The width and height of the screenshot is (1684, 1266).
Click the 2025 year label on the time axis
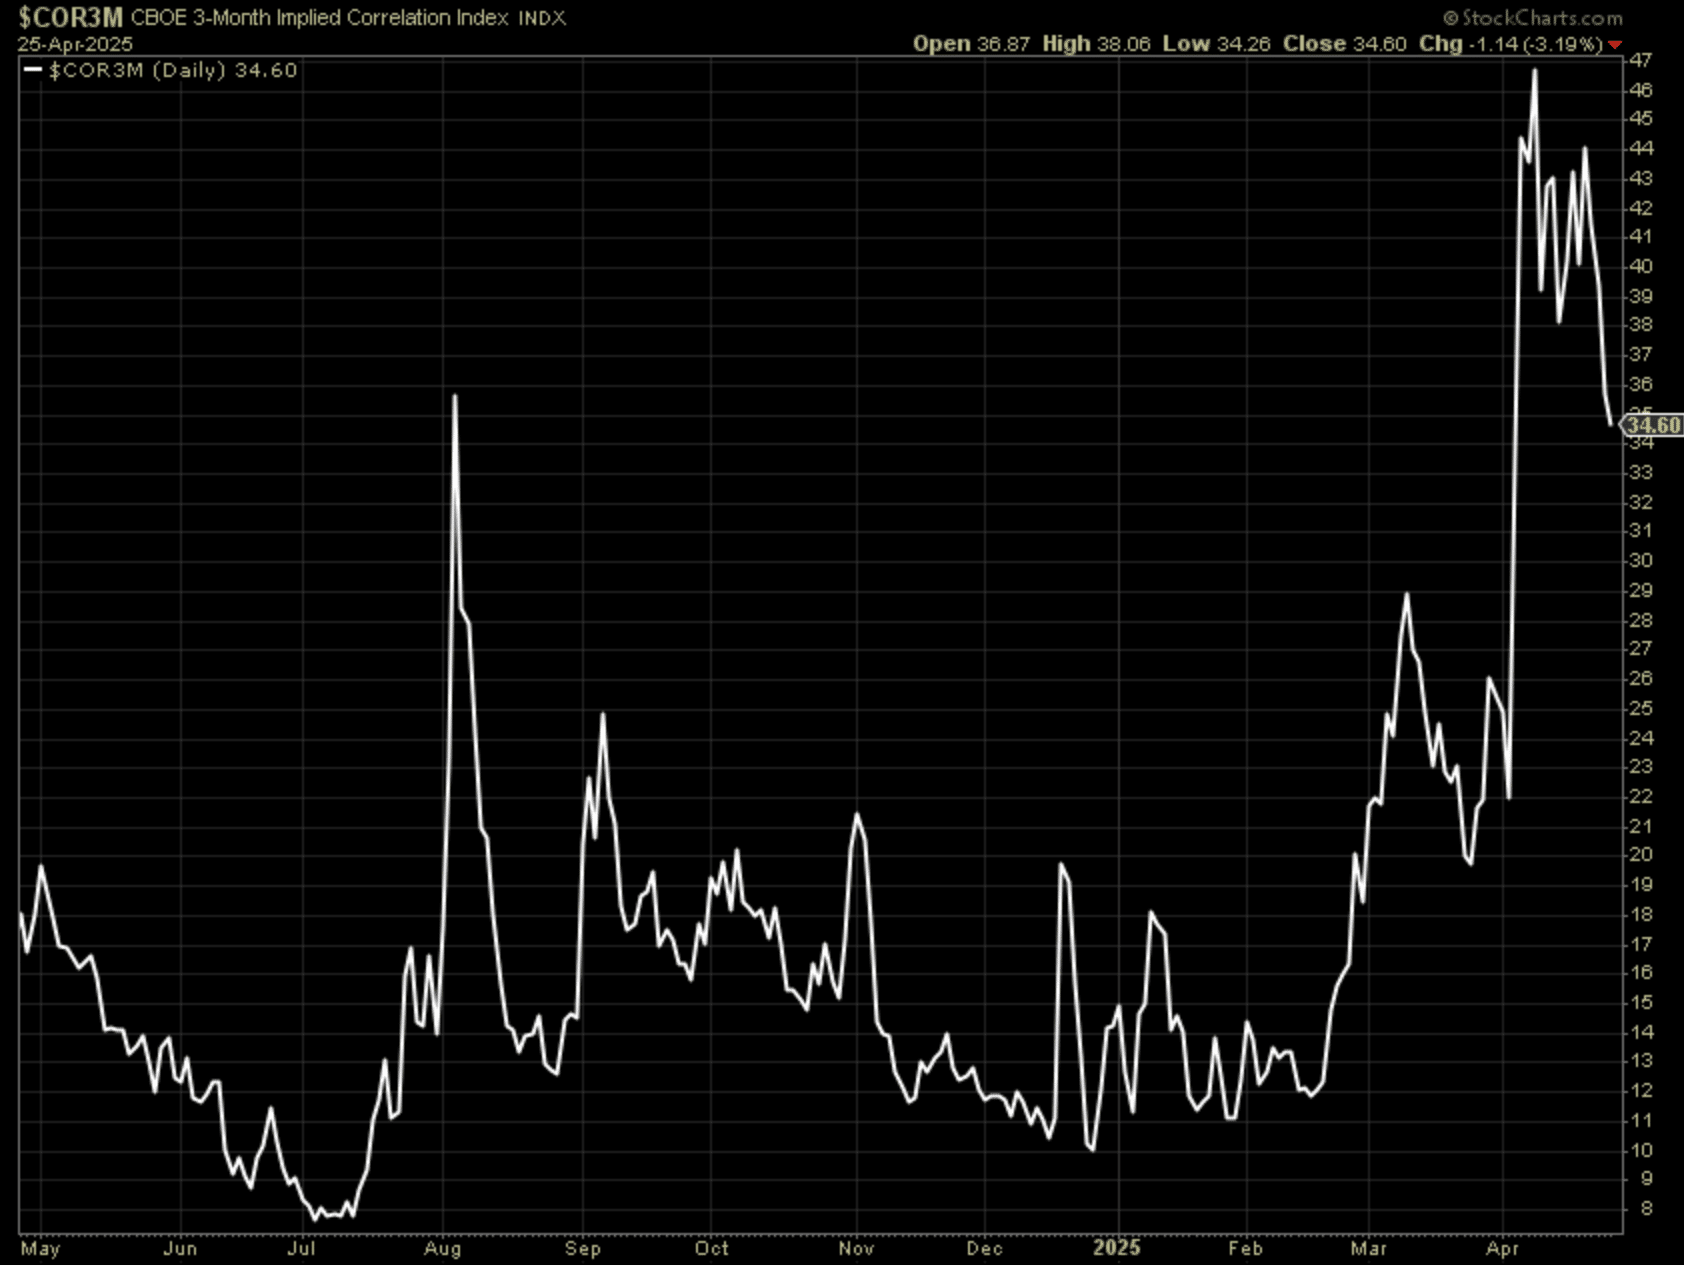(1116, 1248)
